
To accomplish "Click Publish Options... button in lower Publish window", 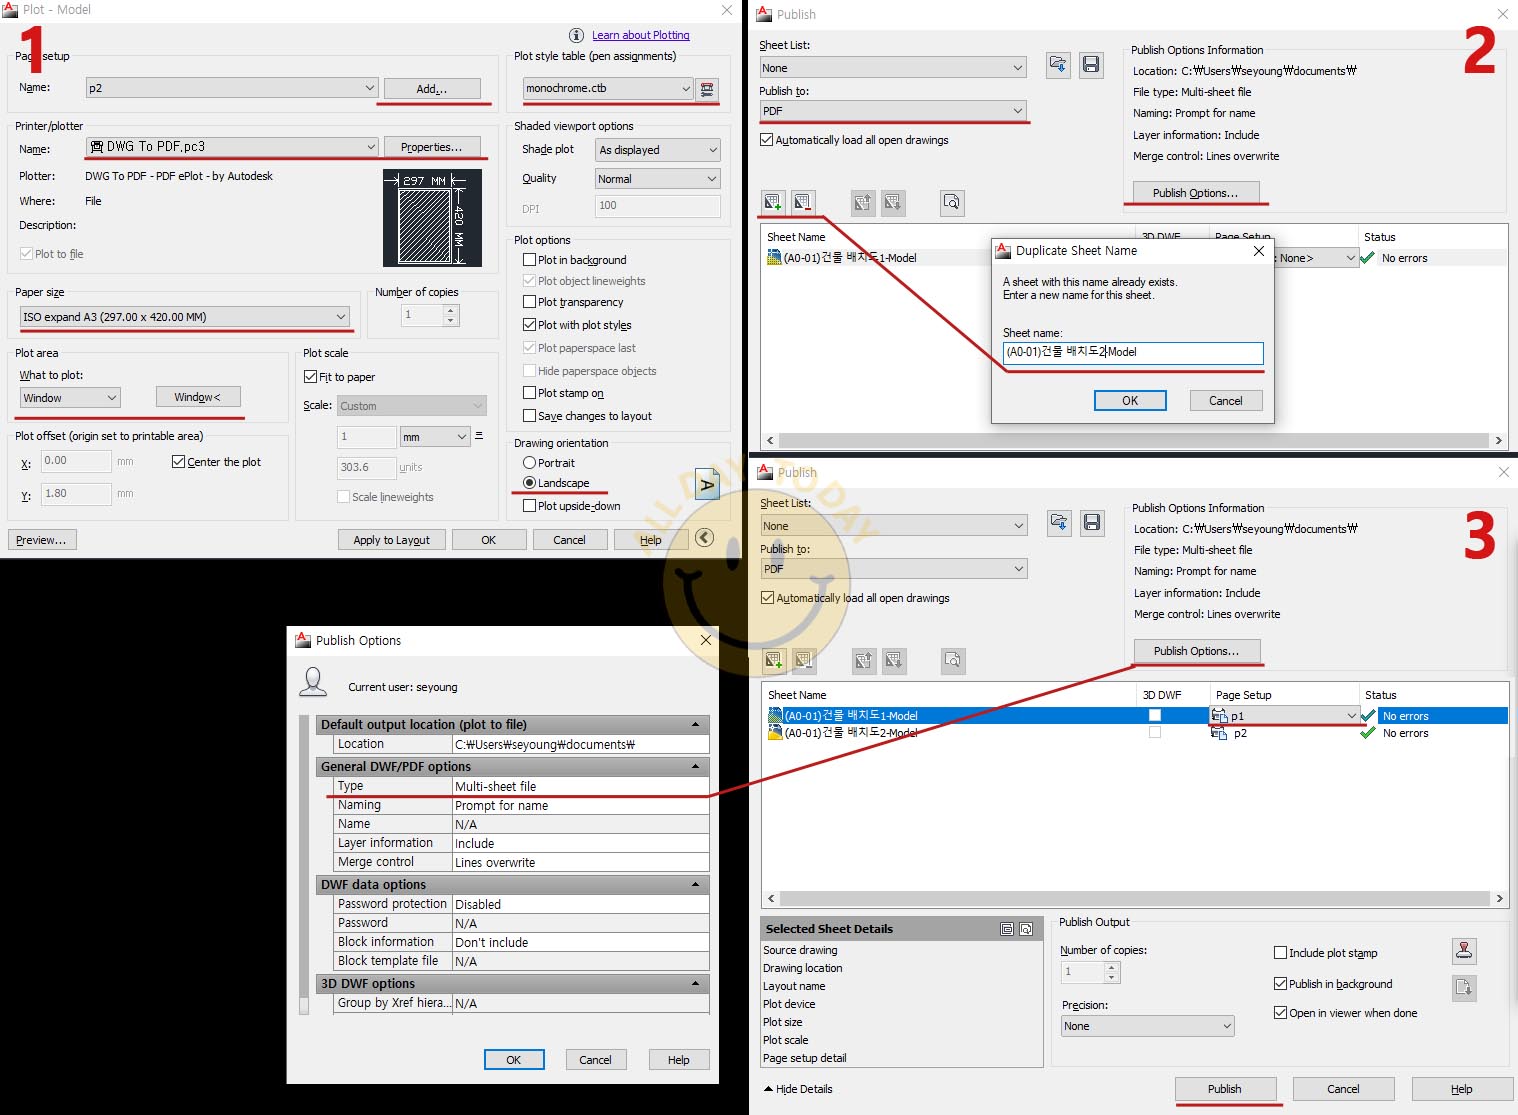I will [1196, 651].
